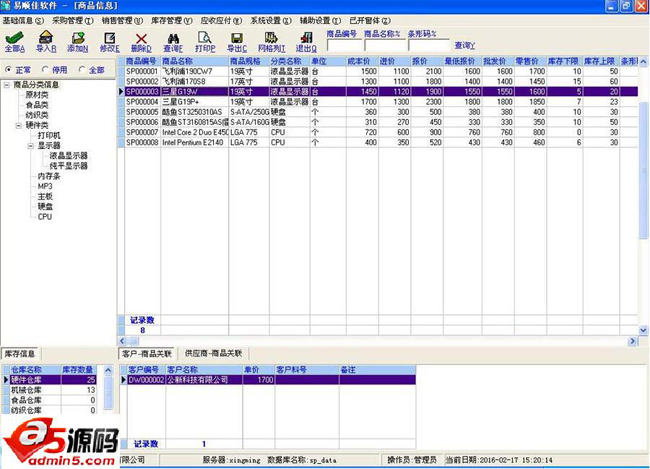
Task: Collapse the 硬件类 tree node
Action: tap(19, 125)
